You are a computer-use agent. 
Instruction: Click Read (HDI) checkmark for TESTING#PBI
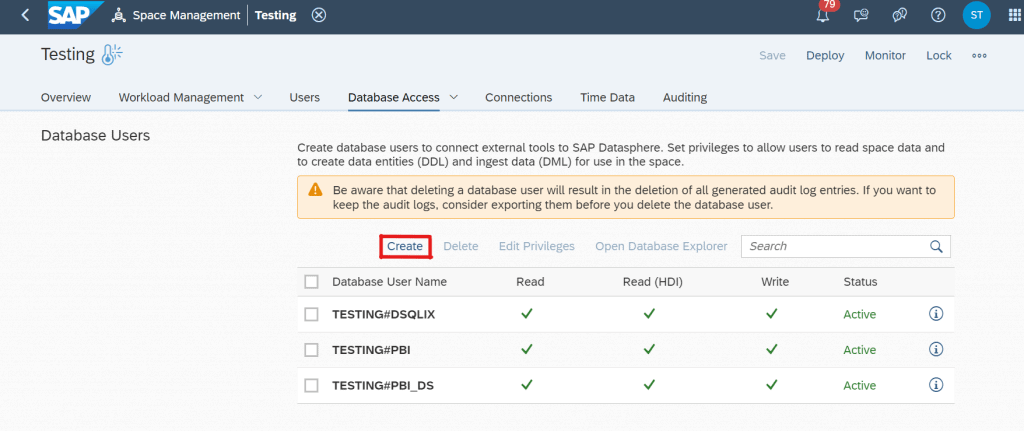(x=649, y=349)
